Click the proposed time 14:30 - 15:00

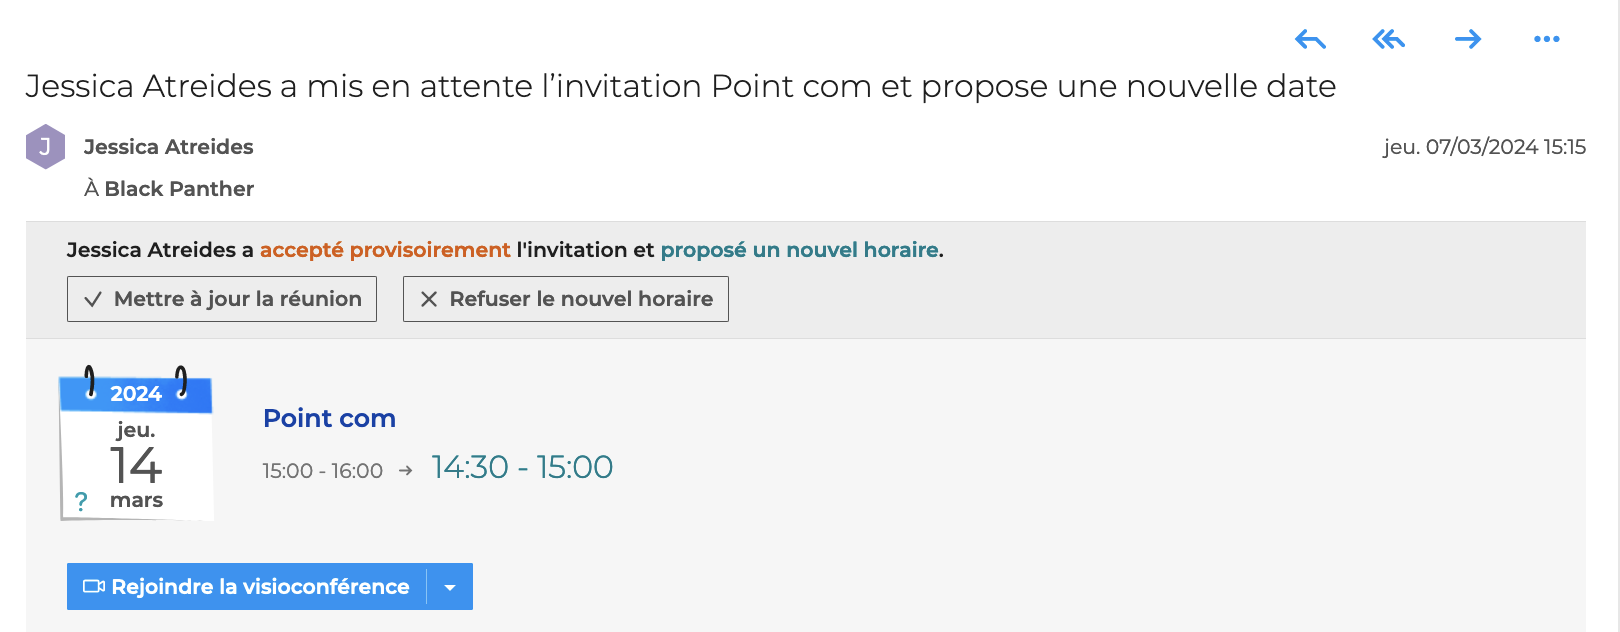click(522, 467)
